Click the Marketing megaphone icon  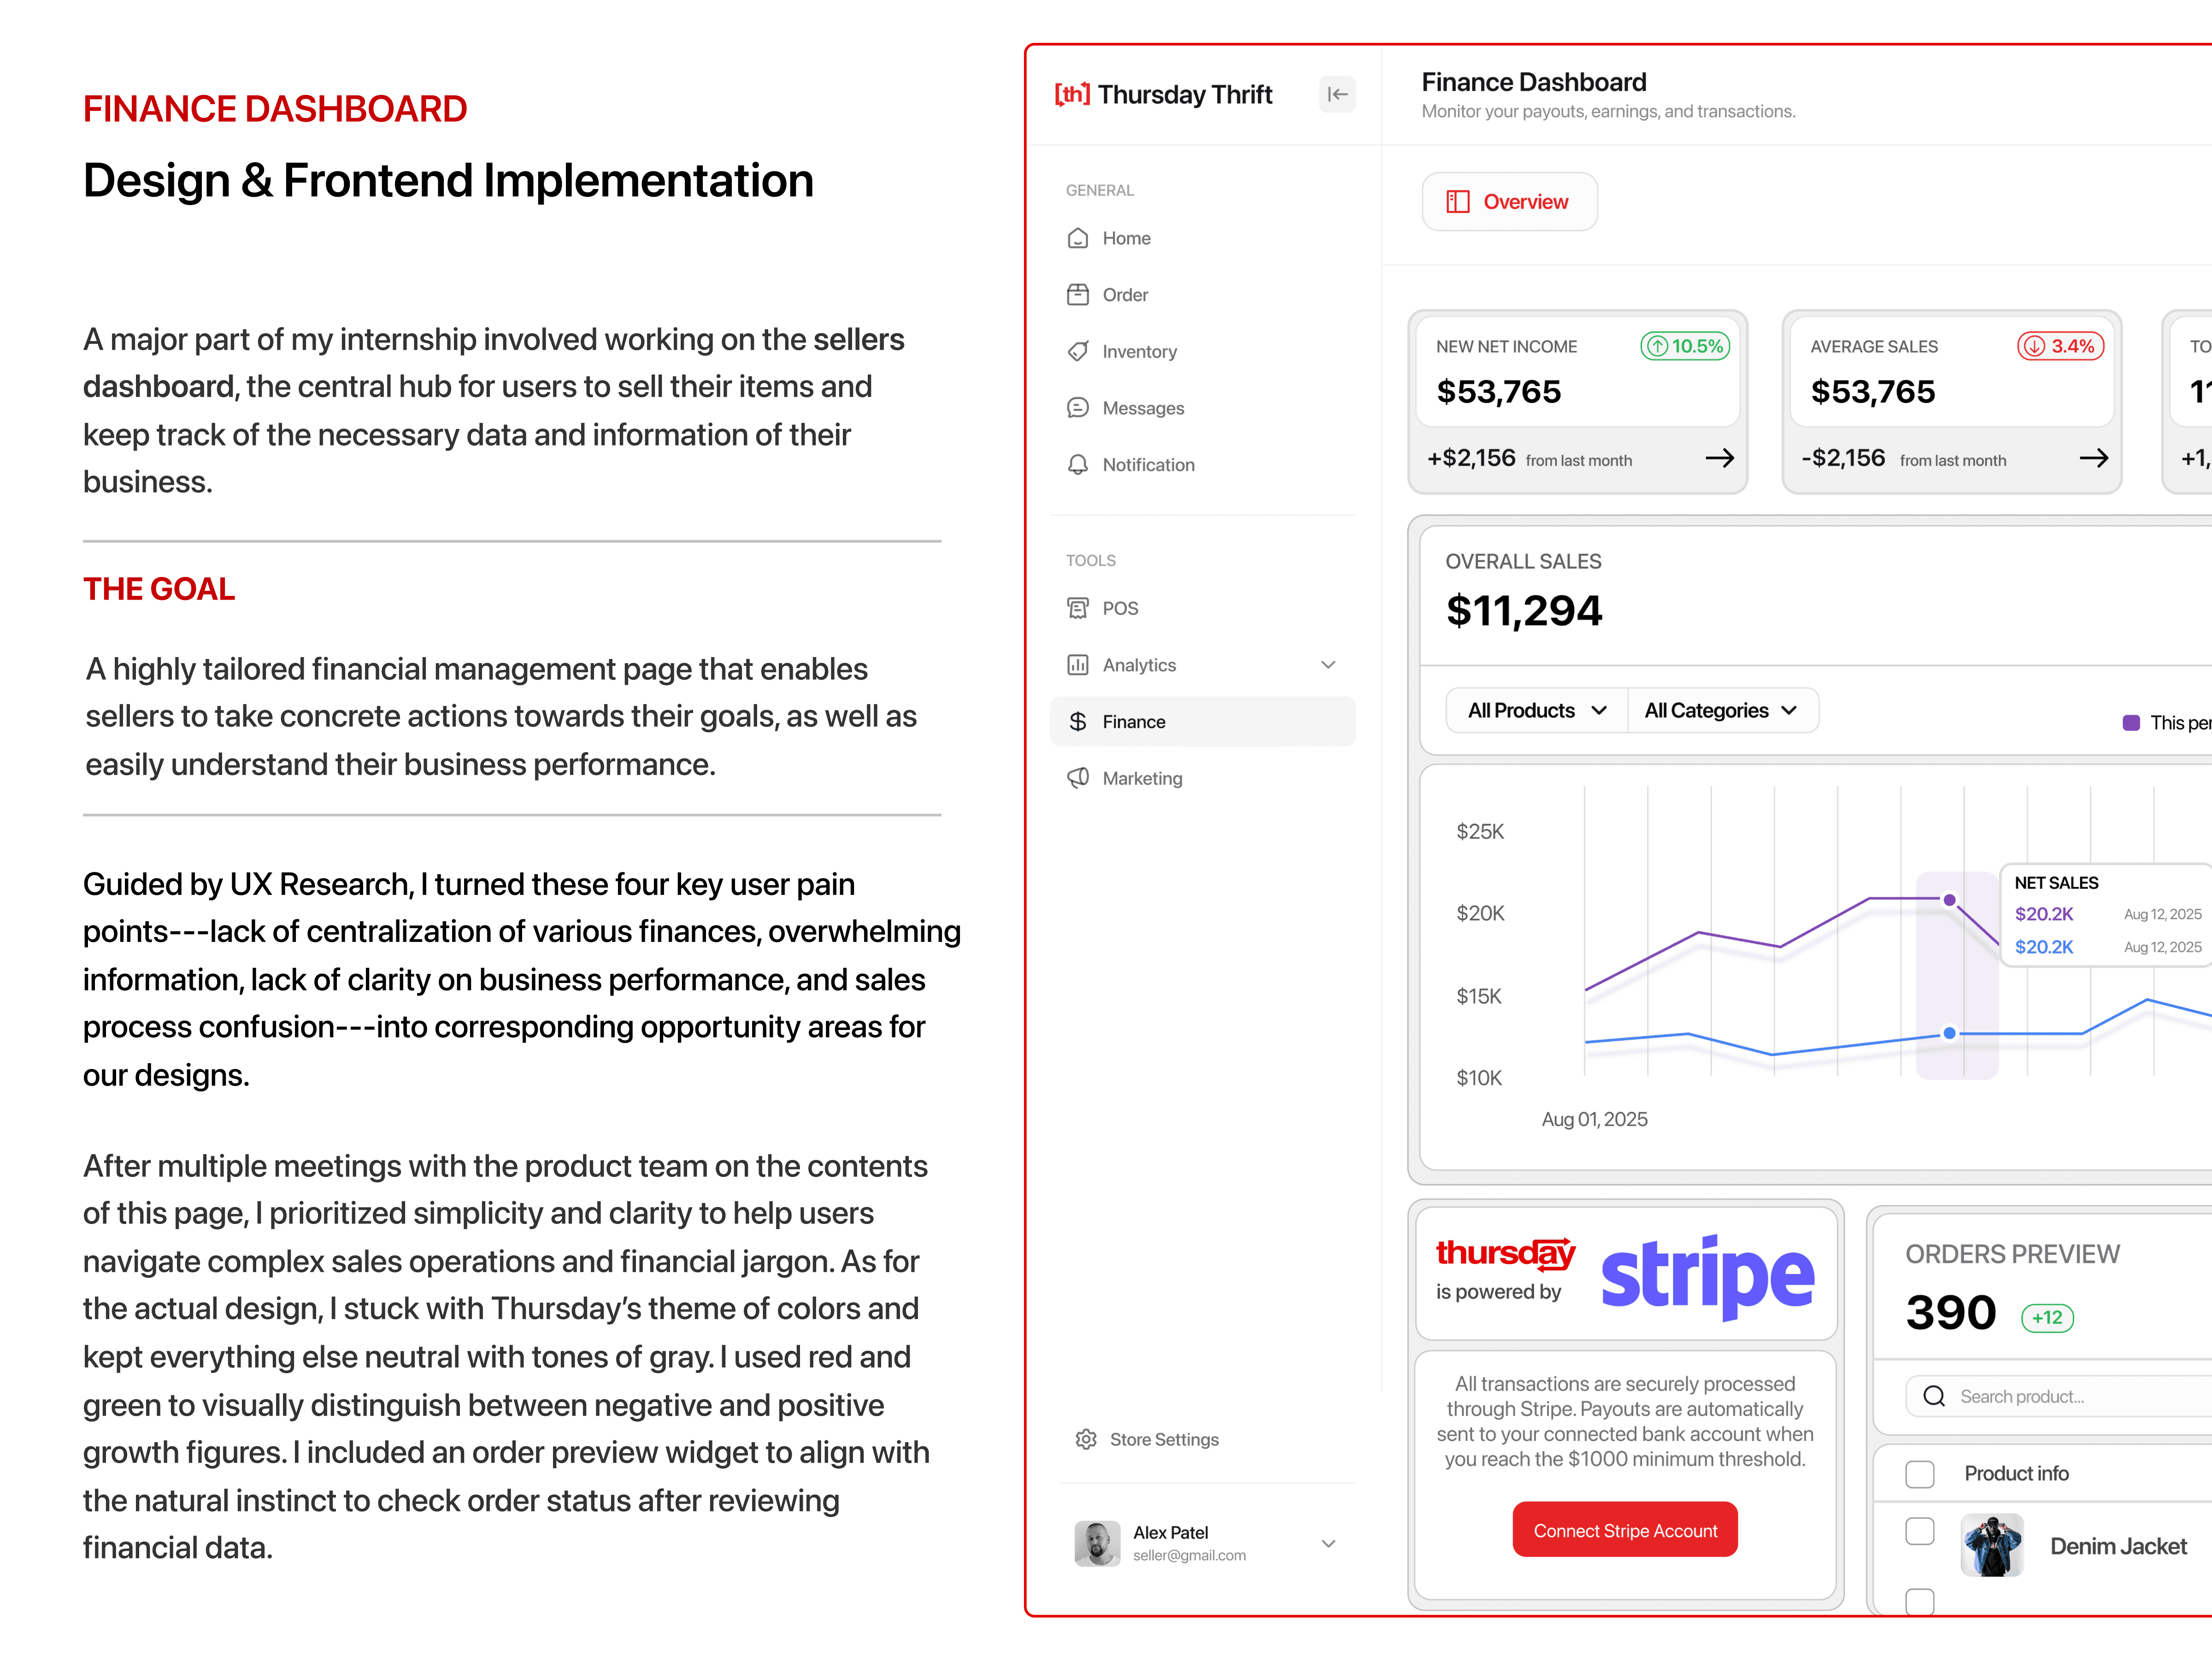click(x=1078, y=778)
